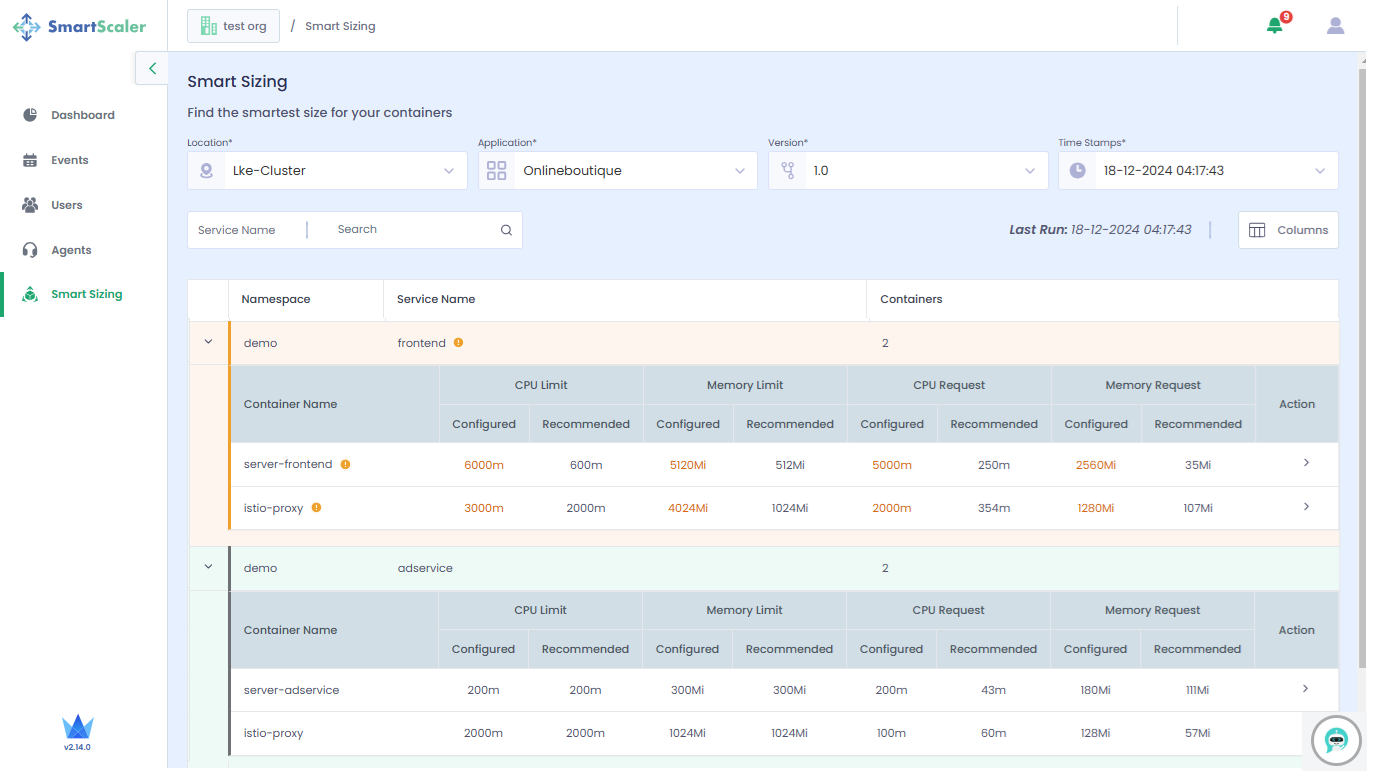Click the server-adservice container name
Viewport: 1375px width, 782px height.
pyautogui.click(x=292, y=690)
